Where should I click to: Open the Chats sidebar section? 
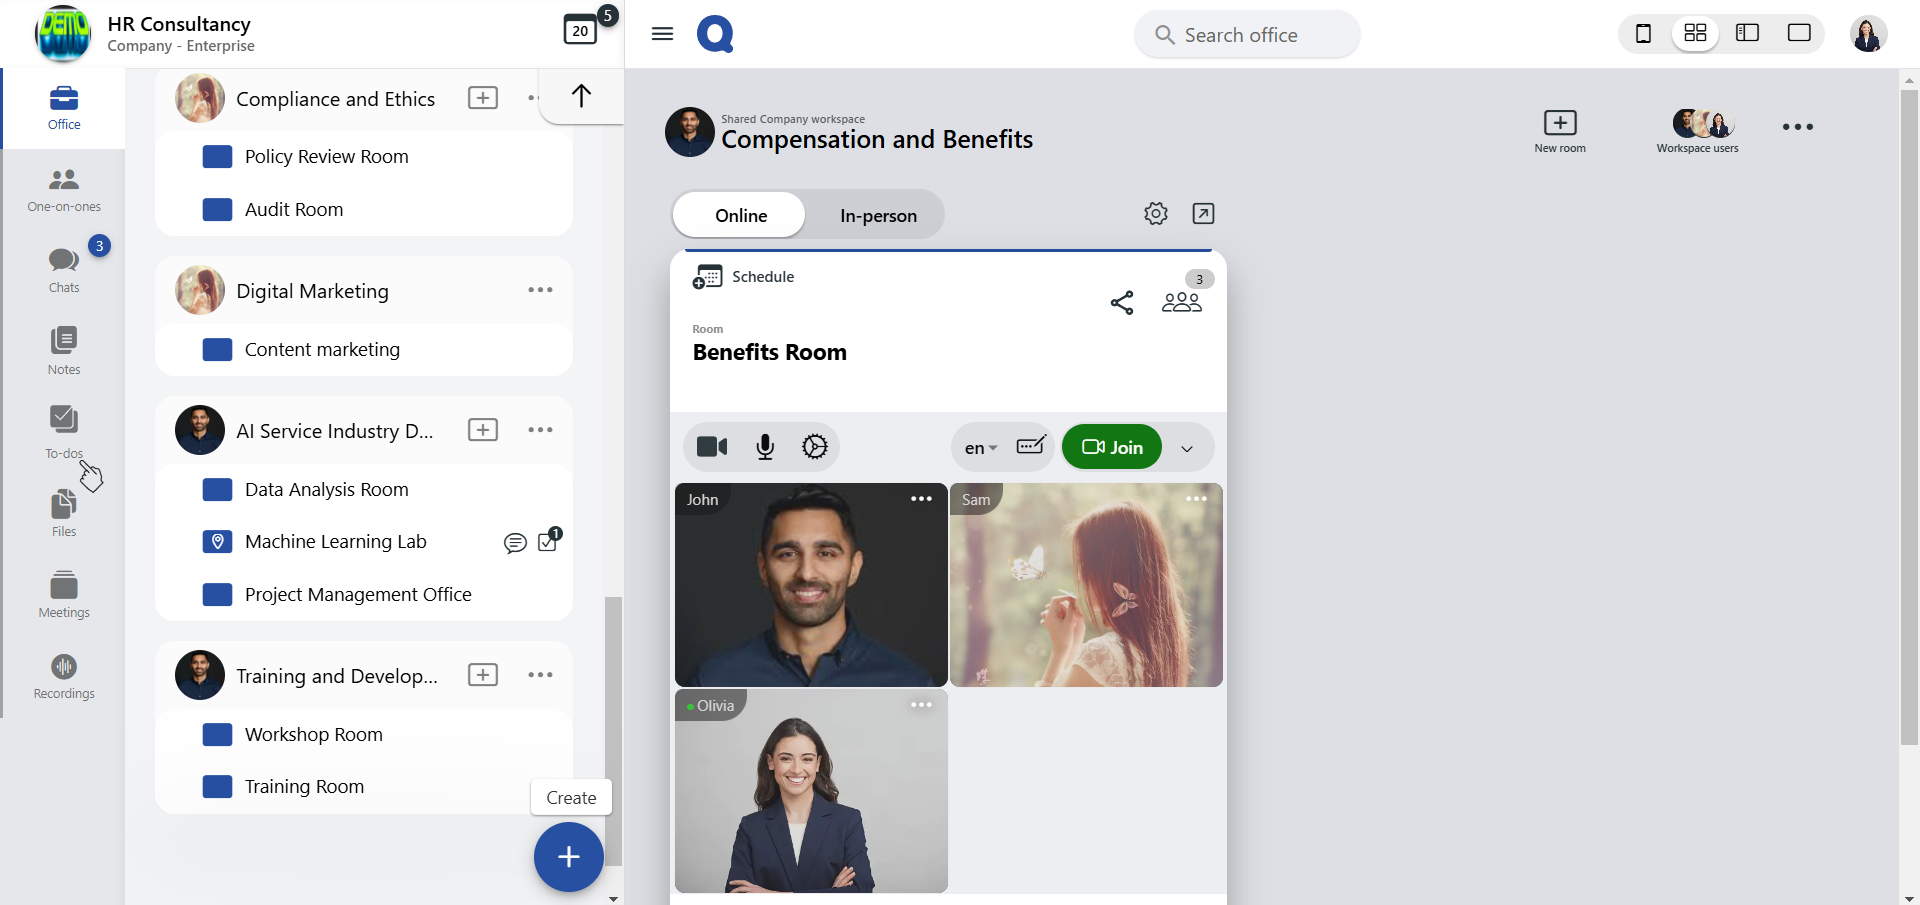[64, 270]
